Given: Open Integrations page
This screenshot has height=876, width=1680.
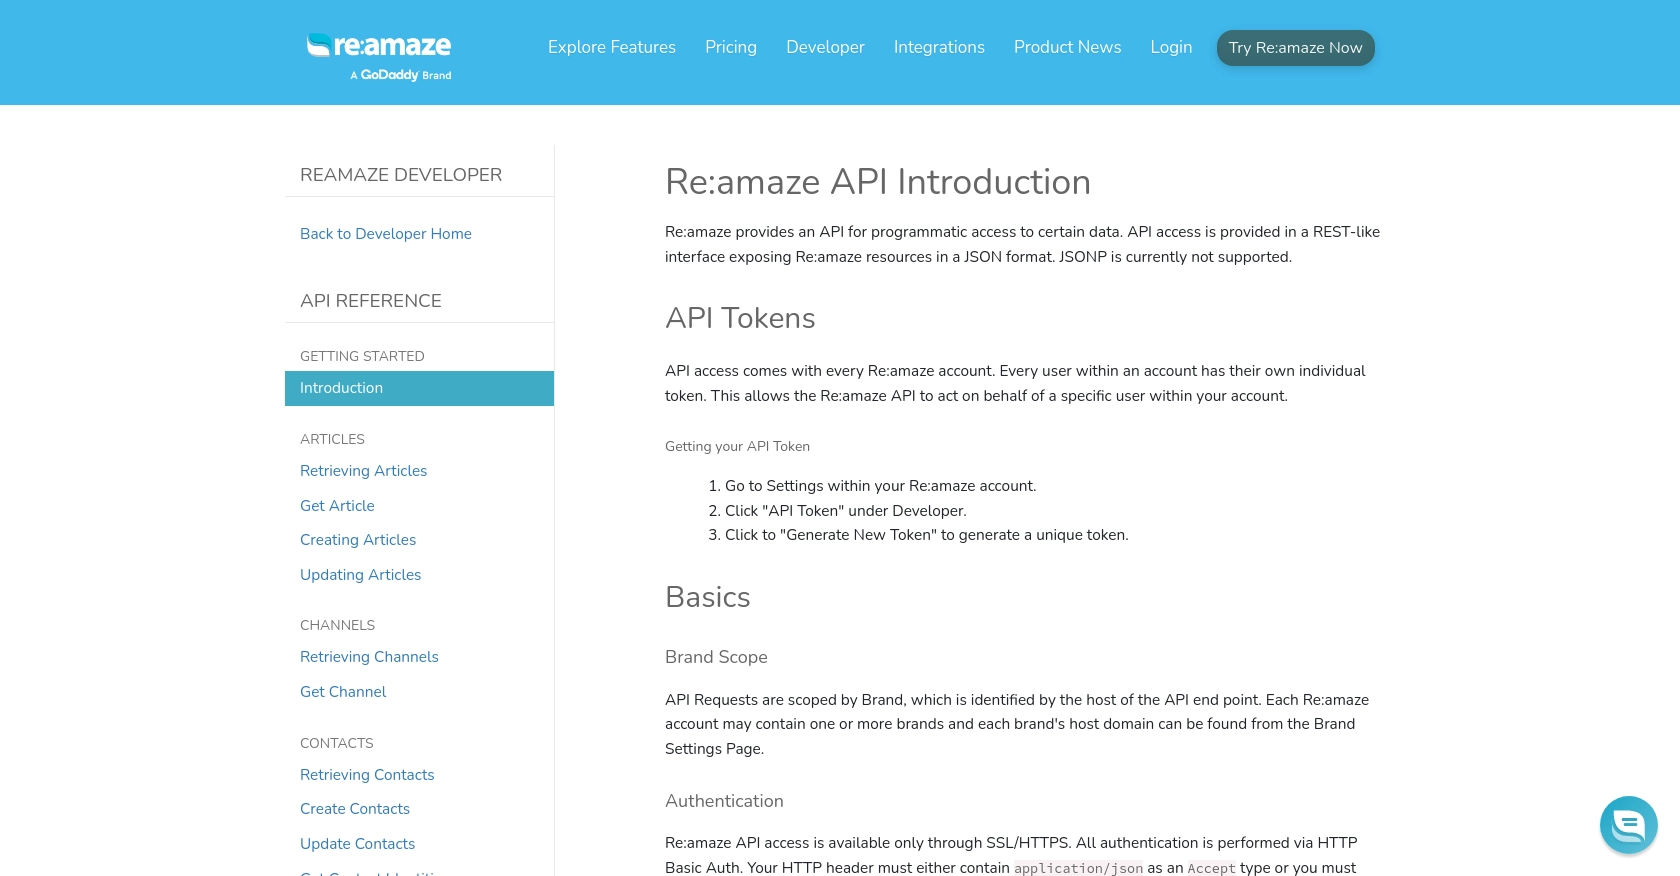Looking at the screenshot, I should pos(939,47).
